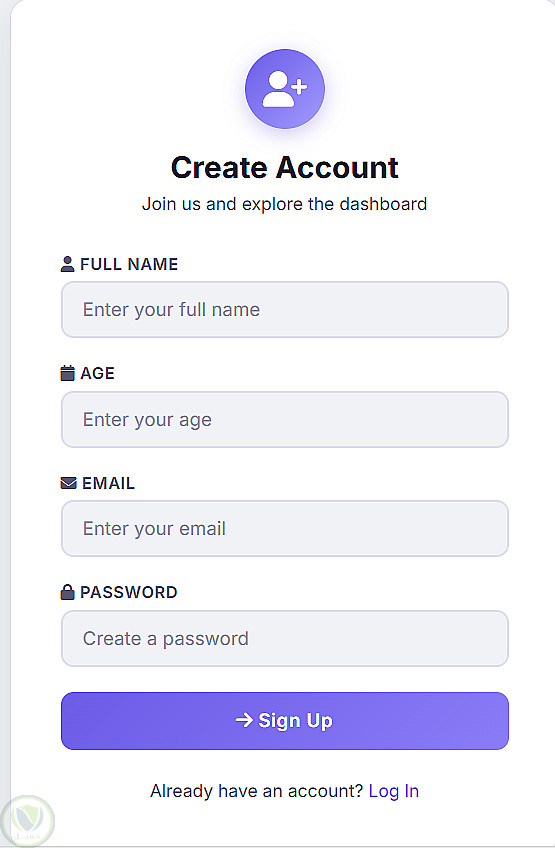Screen dimensions: 555x848
Task: Click the envelope icon beside Email
Action: click(x=68, y=483)
